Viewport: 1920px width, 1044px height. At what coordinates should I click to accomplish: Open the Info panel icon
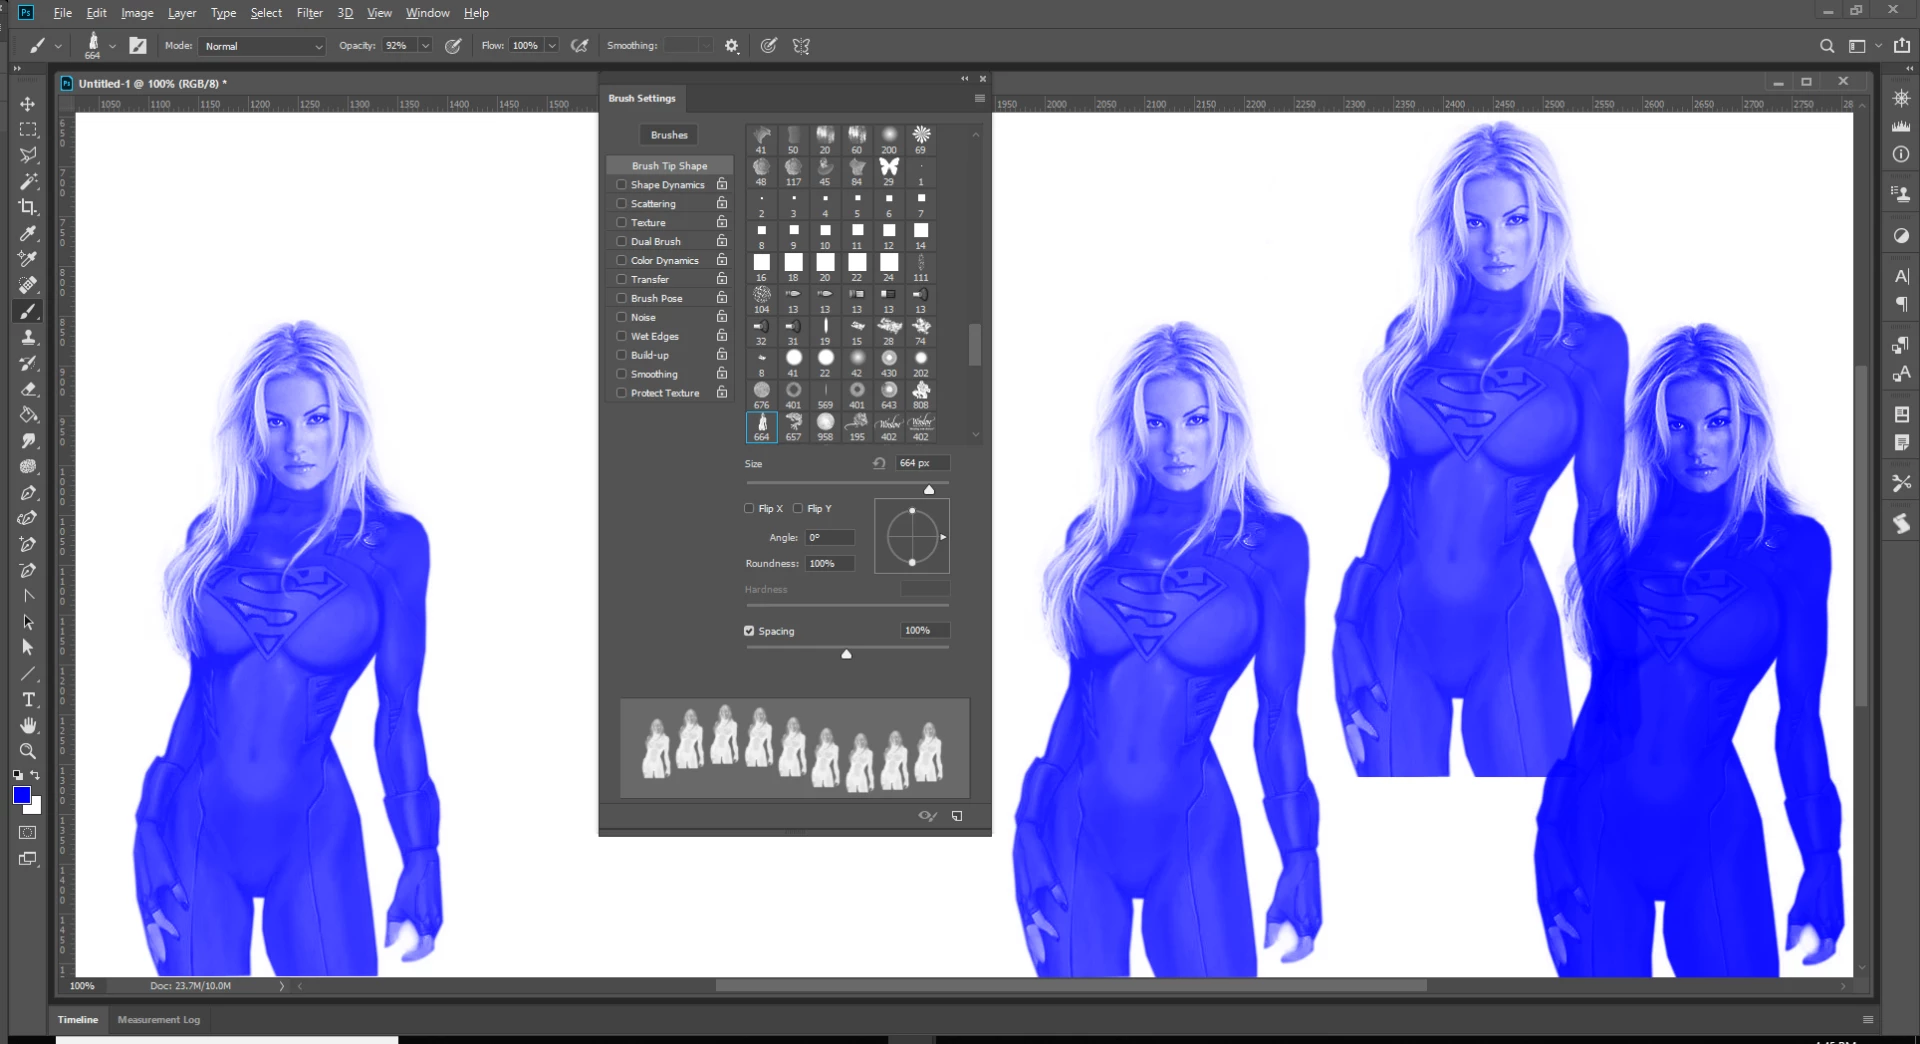tap(1901, 155)
